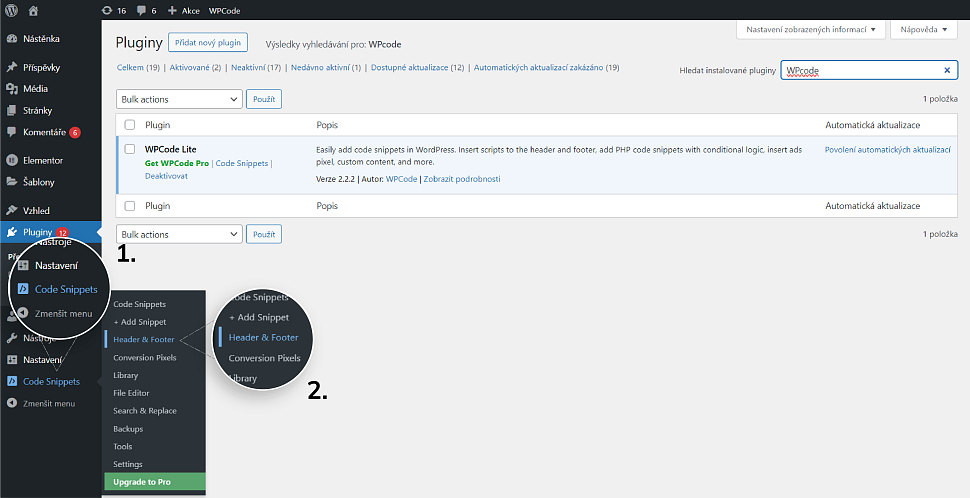The height and width of the screenshot is (498, 970).
Task: Click the Pluginy plug icon
Action: click(12, 232)
